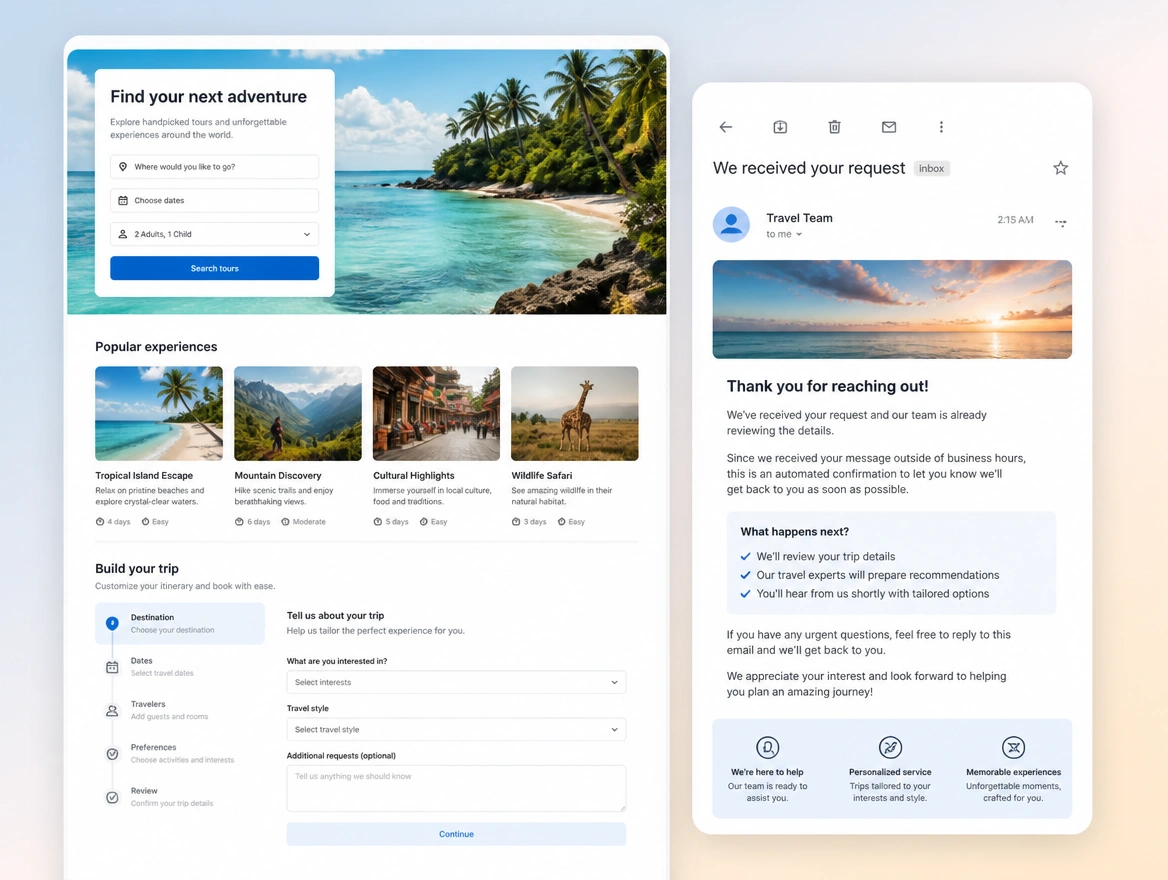Delete the email with the trash icon
This screenshot has width=1168, height=880.
click(x=834, y=127)
